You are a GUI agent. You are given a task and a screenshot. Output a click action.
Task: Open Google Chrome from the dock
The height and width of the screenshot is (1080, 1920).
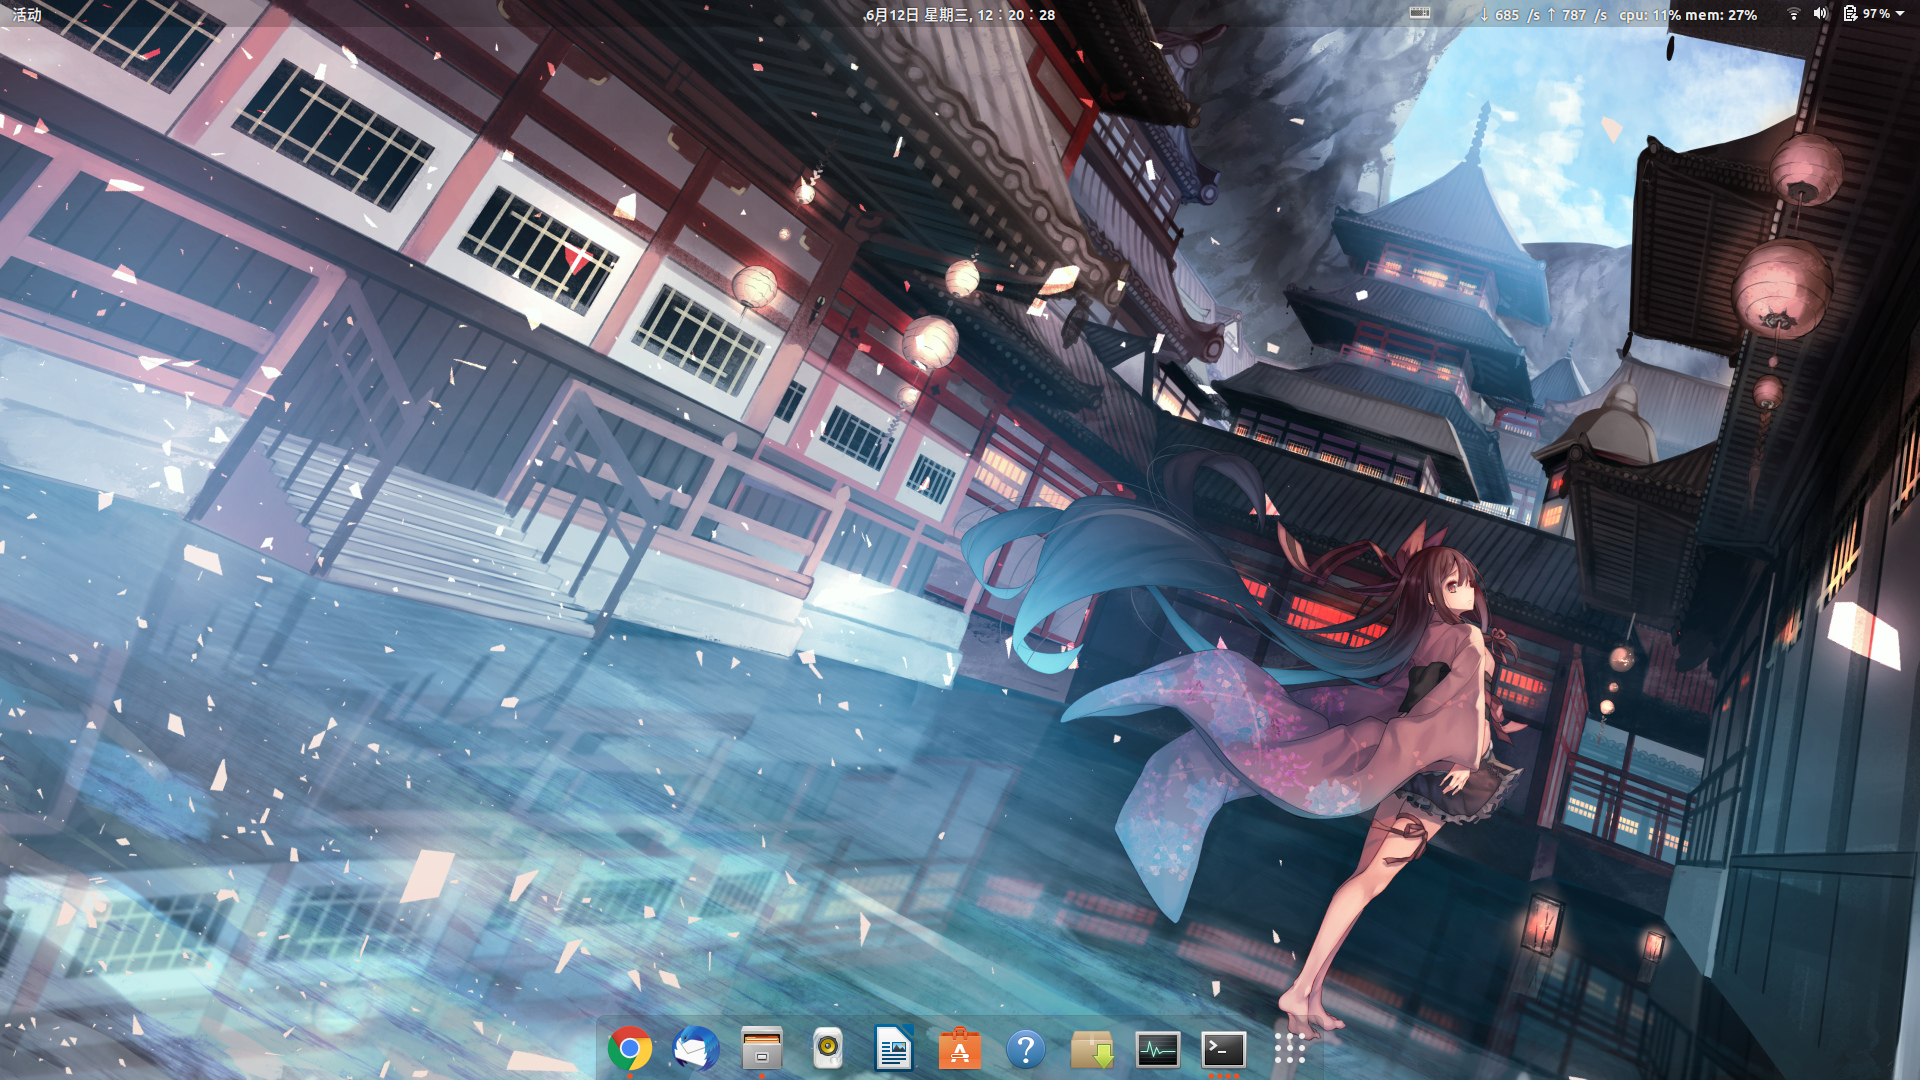coord(629,1049)
